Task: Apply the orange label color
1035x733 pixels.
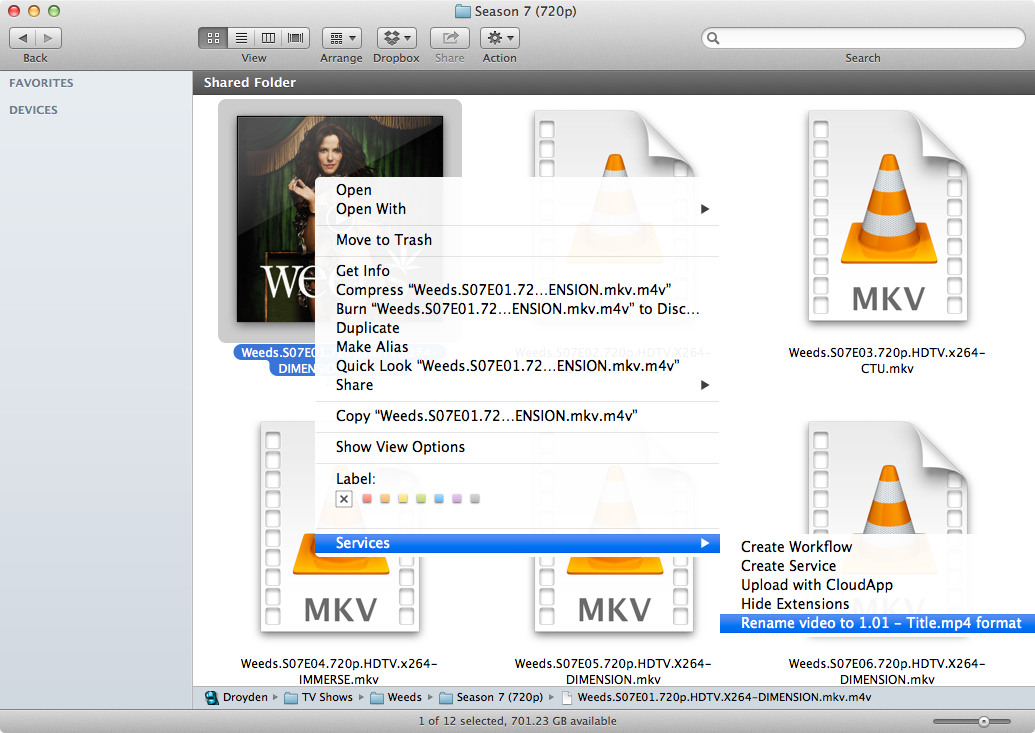Action: [385, 499]
